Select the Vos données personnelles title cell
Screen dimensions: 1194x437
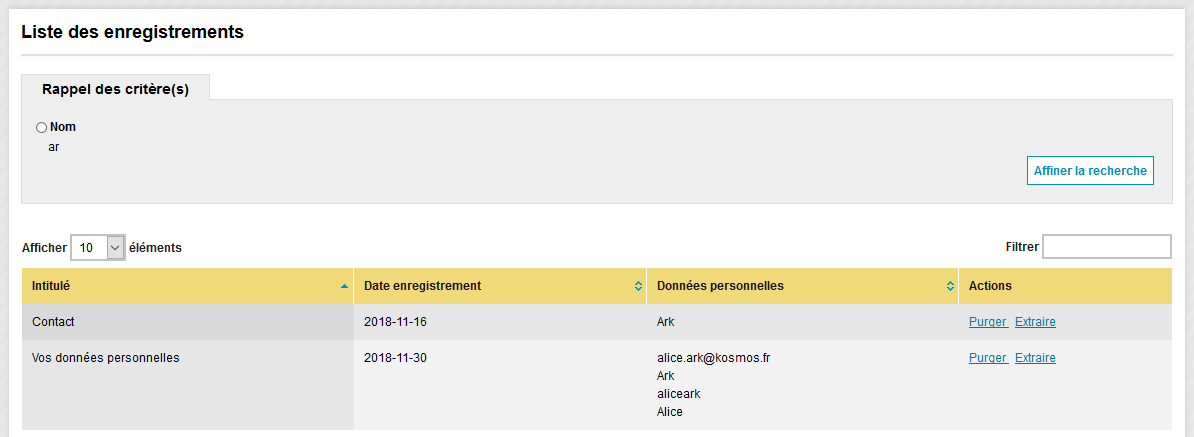pos(187,384)
